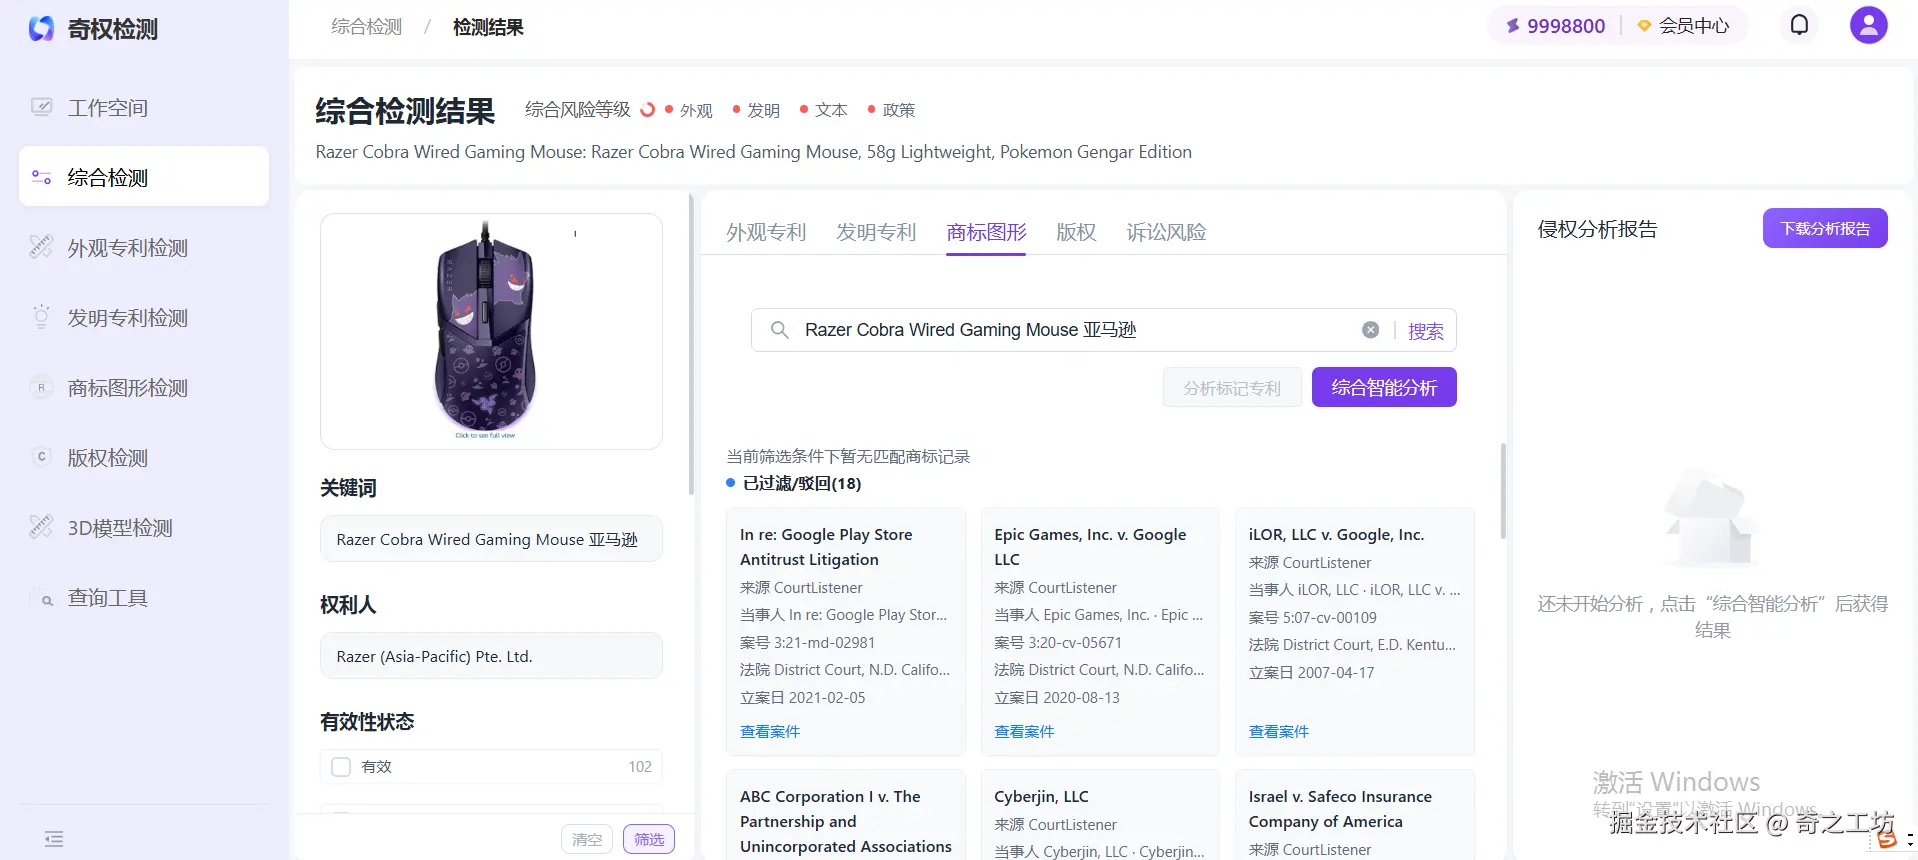1918x860 pixels.
Task: Click 已过滤/驳回(18) label
Action: coord(802,483)
